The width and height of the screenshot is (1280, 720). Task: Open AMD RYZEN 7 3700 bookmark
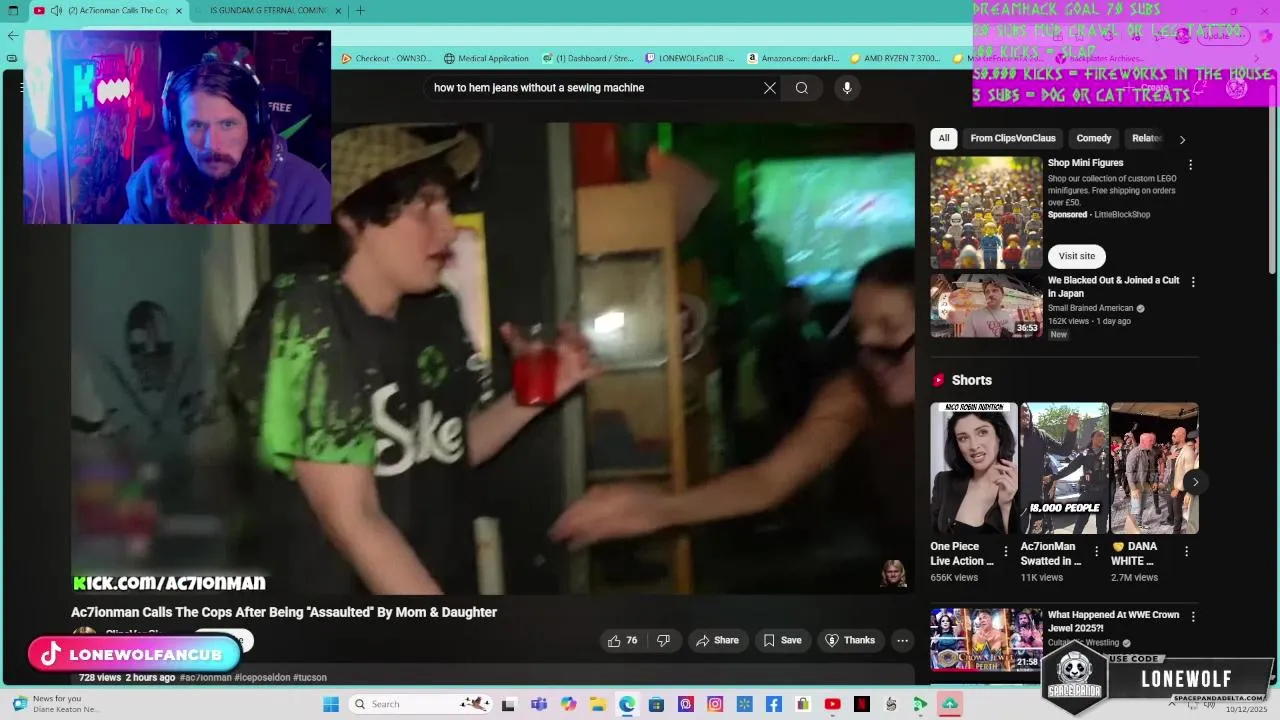pos(895,58)
